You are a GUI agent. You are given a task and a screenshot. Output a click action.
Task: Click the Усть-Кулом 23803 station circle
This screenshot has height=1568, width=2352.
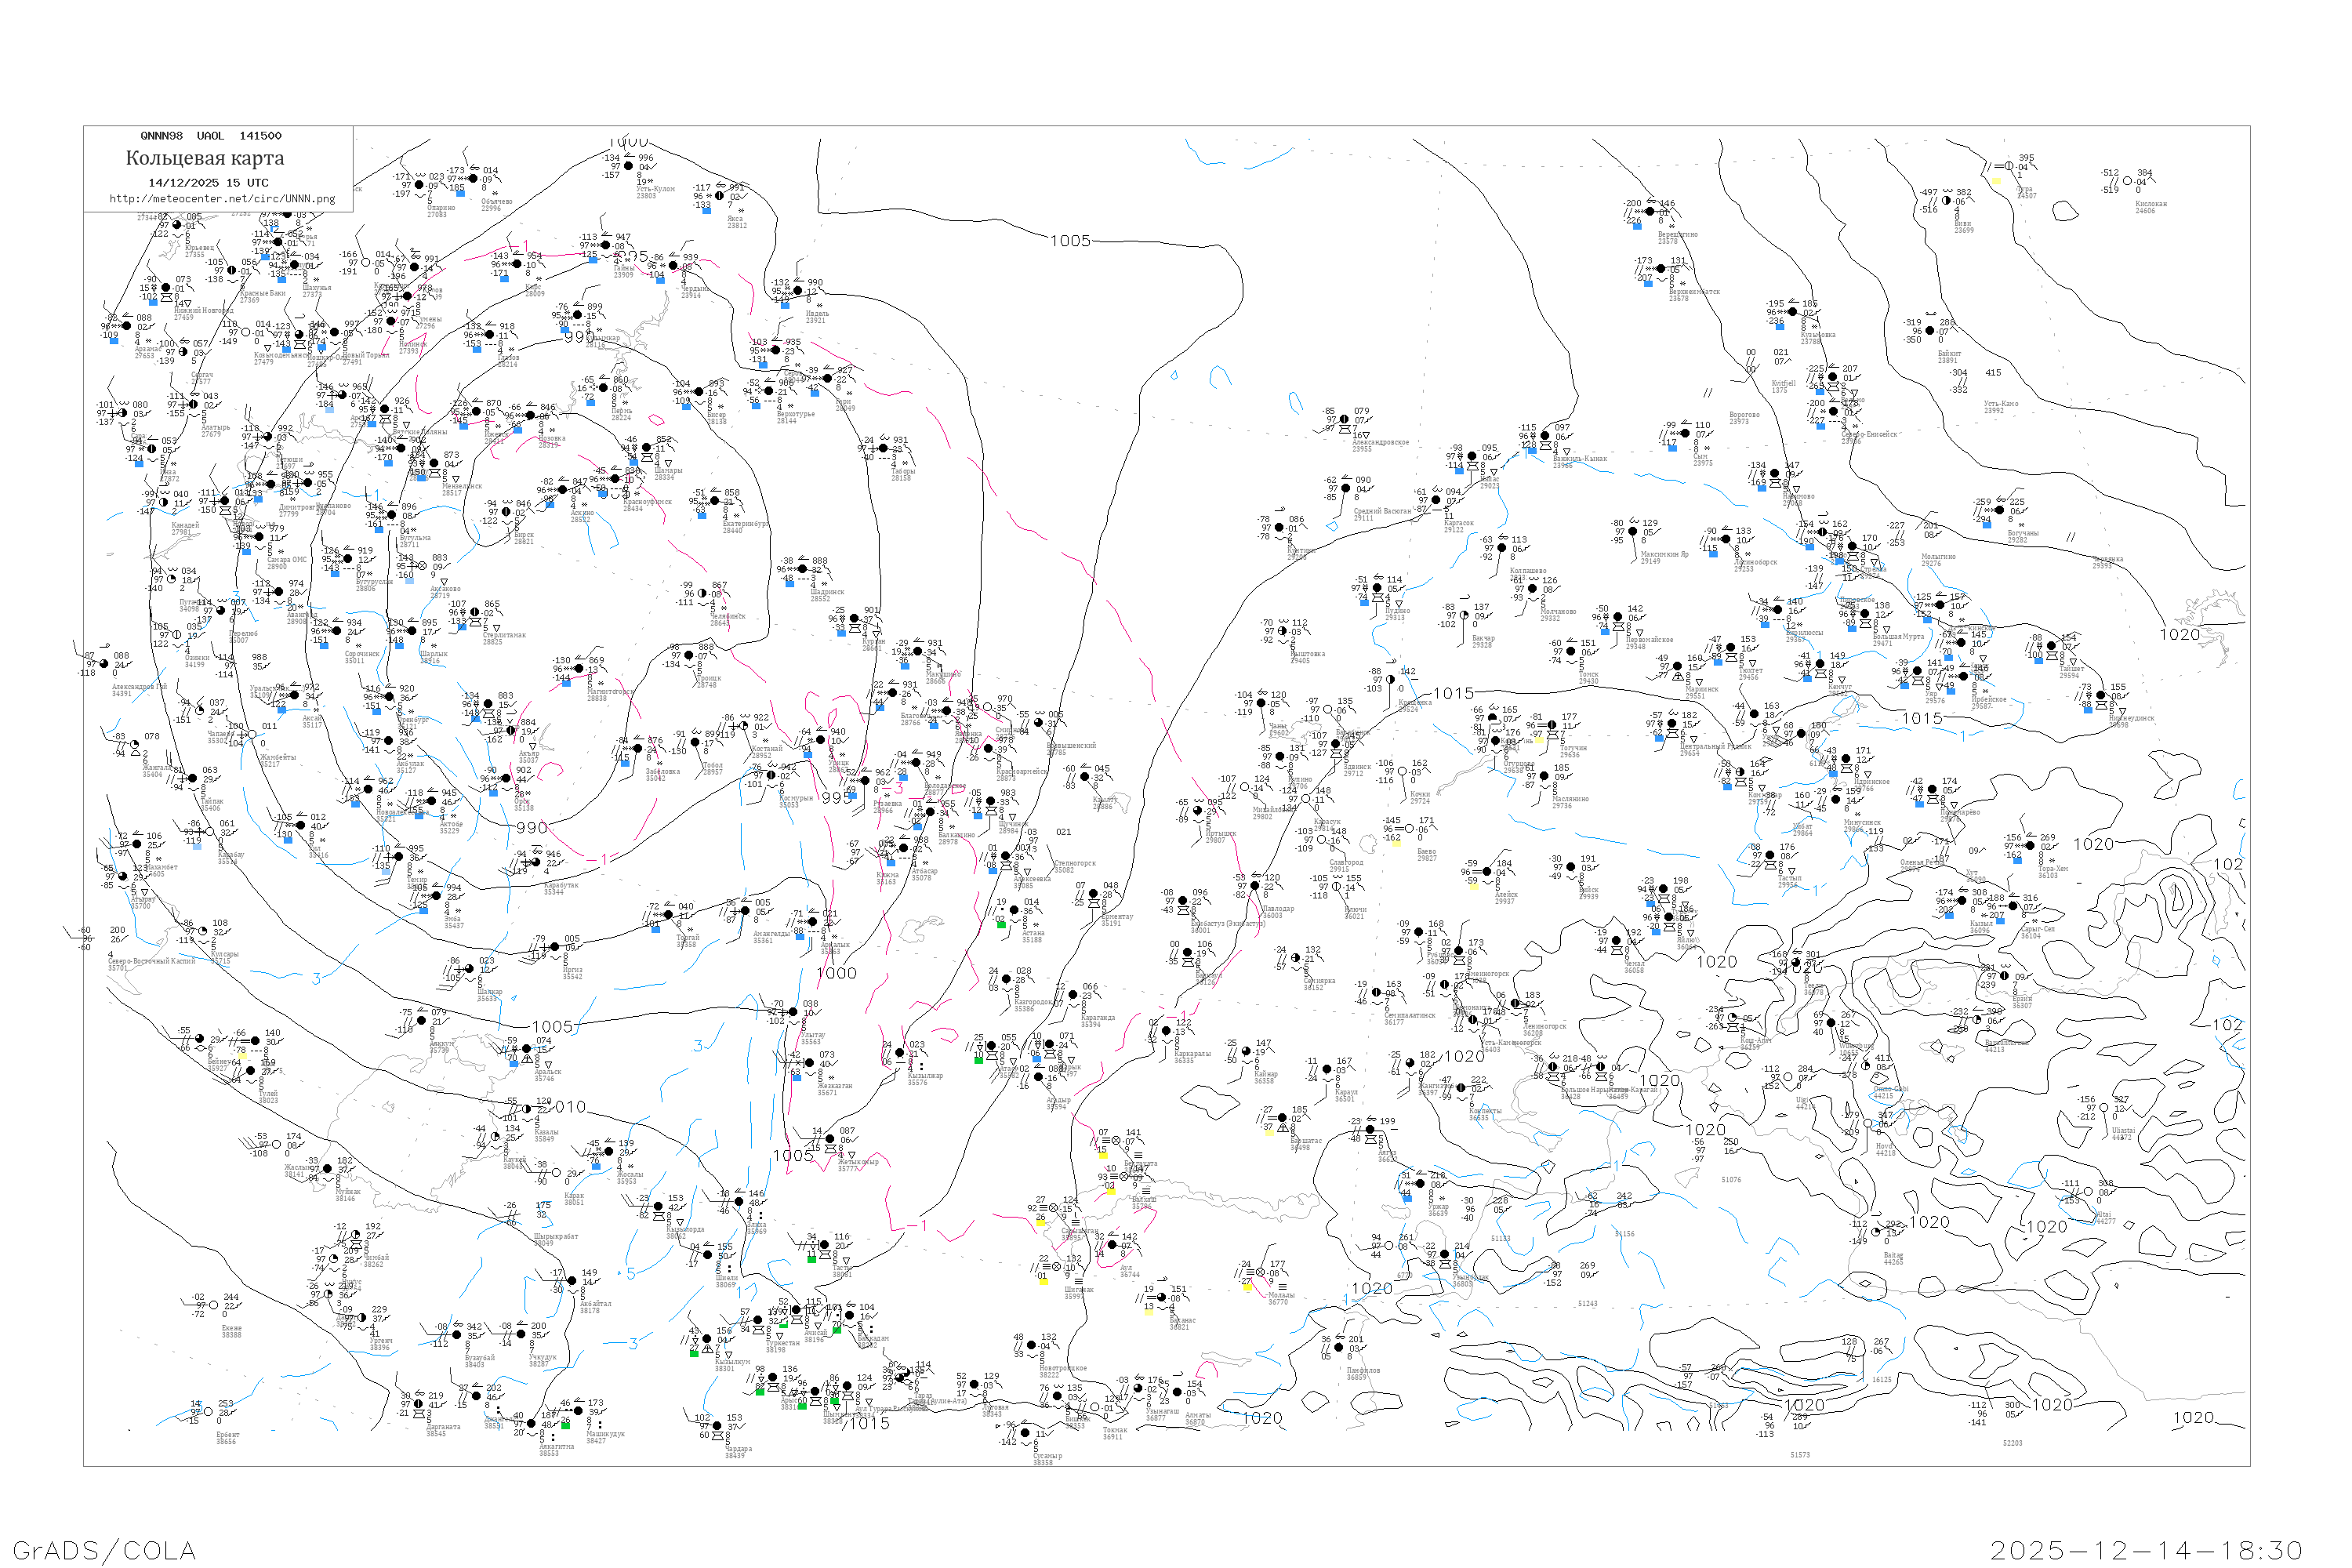click(628, 166)
